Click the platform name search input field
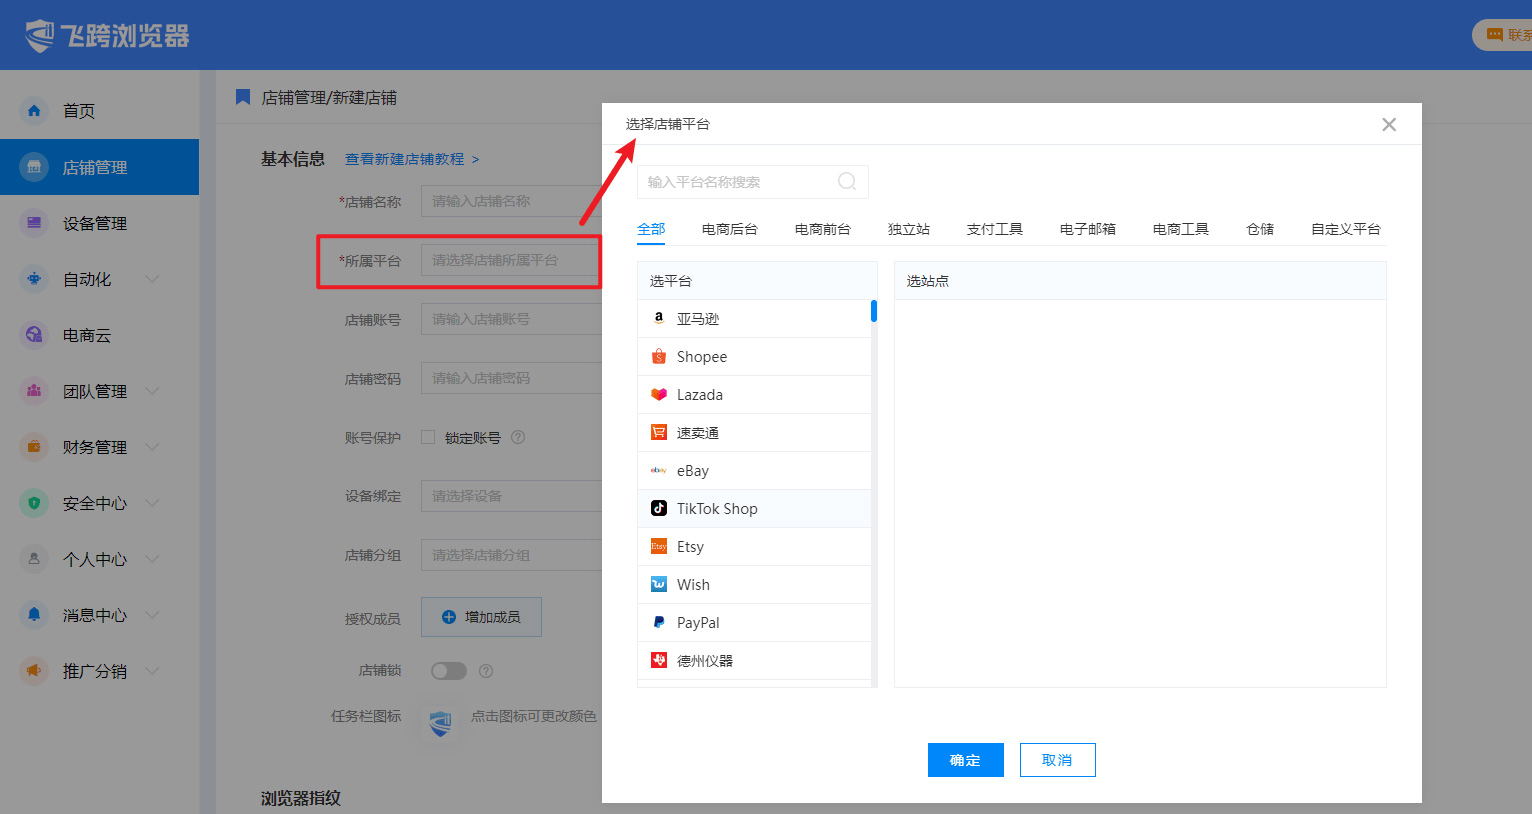 (735, 182)
